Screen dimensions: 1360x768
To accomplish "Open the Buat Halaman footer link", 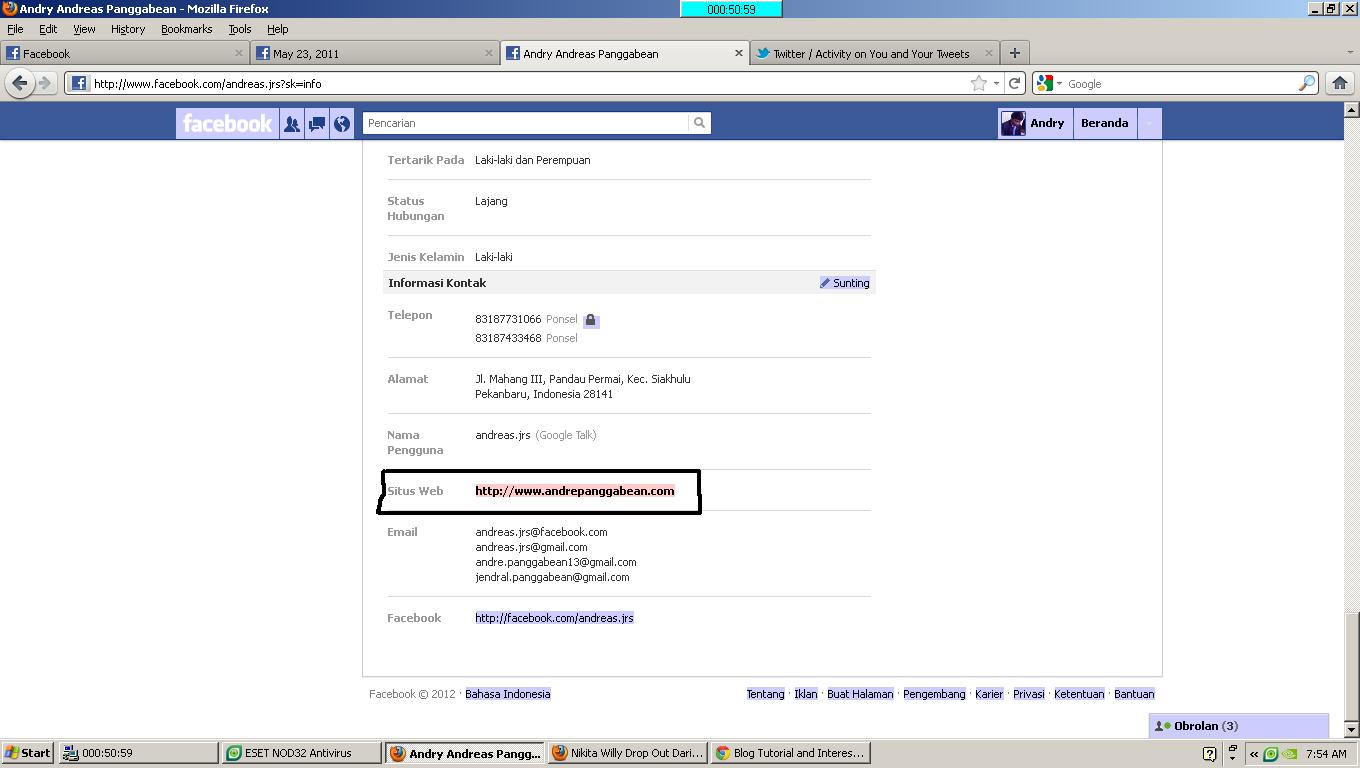I will click(x=860, y=694).
